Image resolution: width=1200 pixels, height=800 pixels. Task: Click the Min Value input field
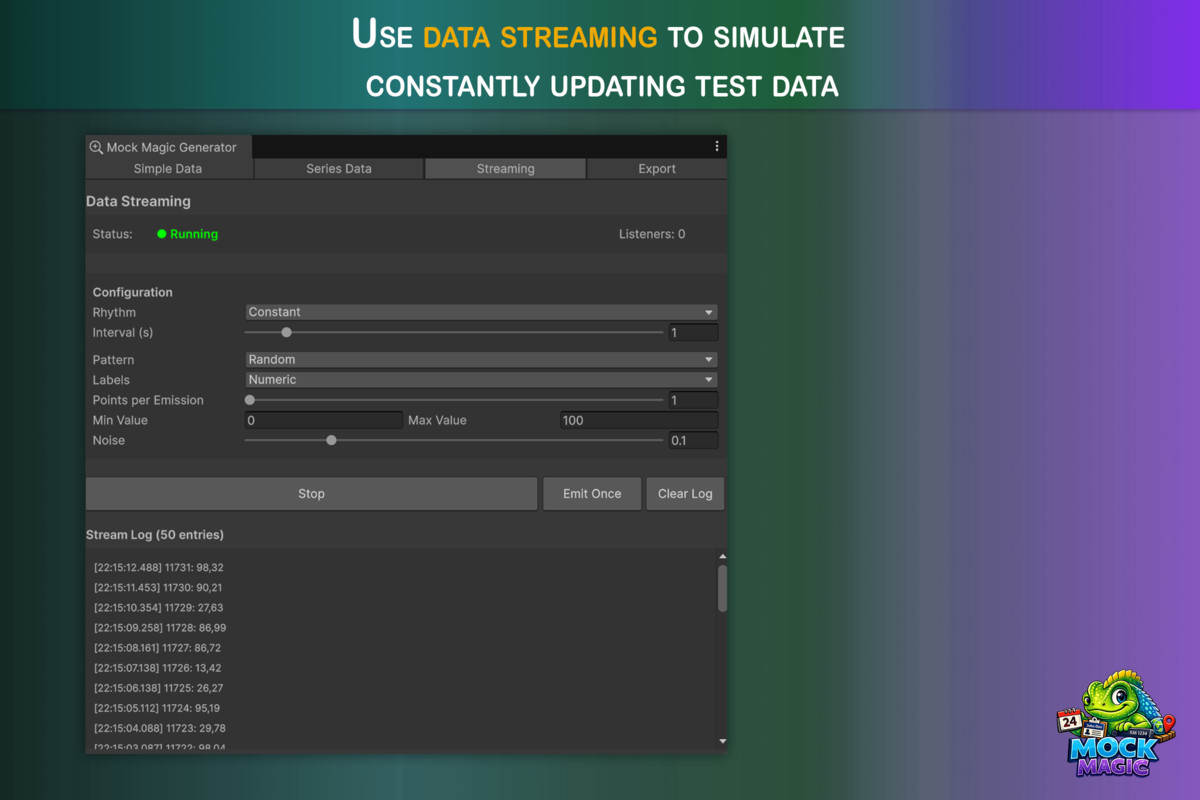point(324,420)
